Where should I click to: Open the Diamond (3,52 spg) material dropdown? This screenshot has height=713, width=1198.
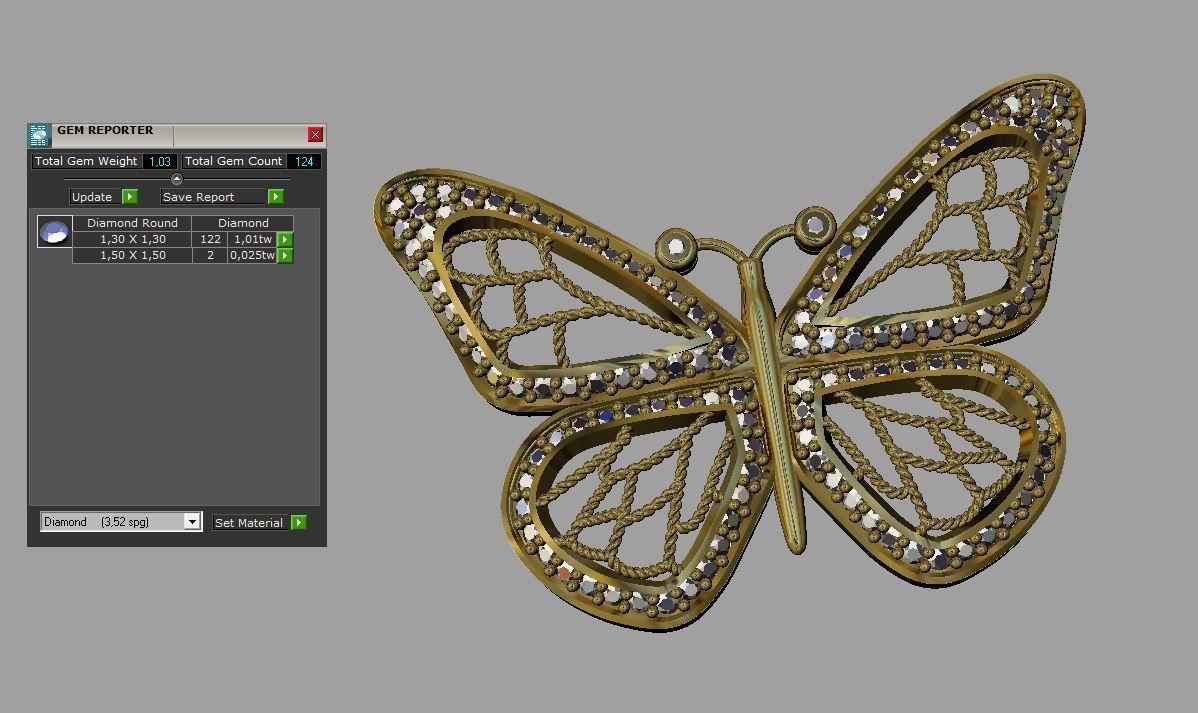tap(121, 522)
